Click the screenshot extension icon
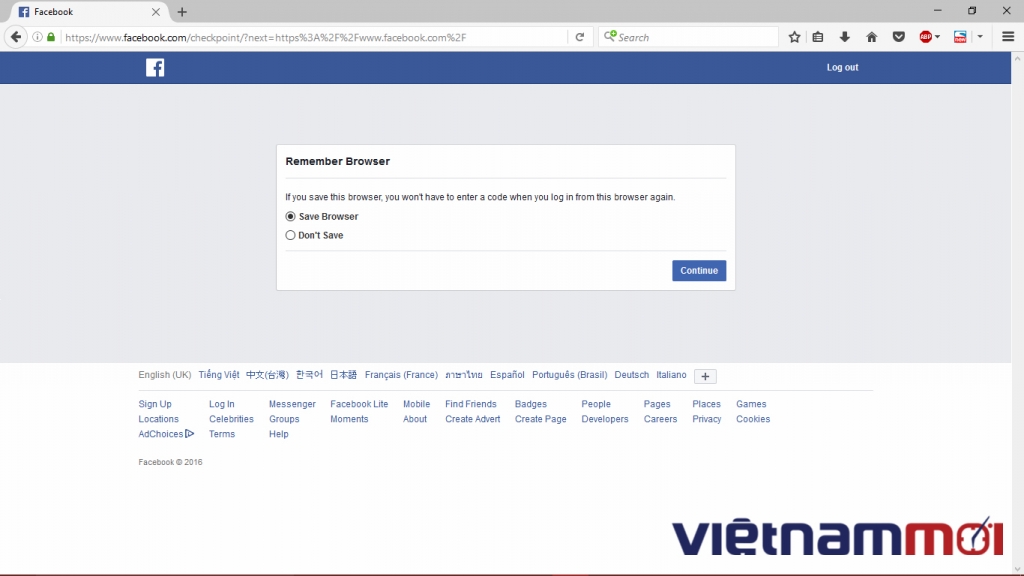Viewport: 1024px width, 576px height. pos(960,37)
